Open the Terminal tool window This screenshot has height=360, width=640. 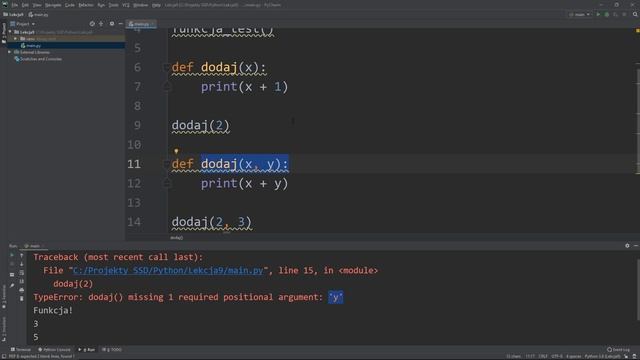point(20,349)
